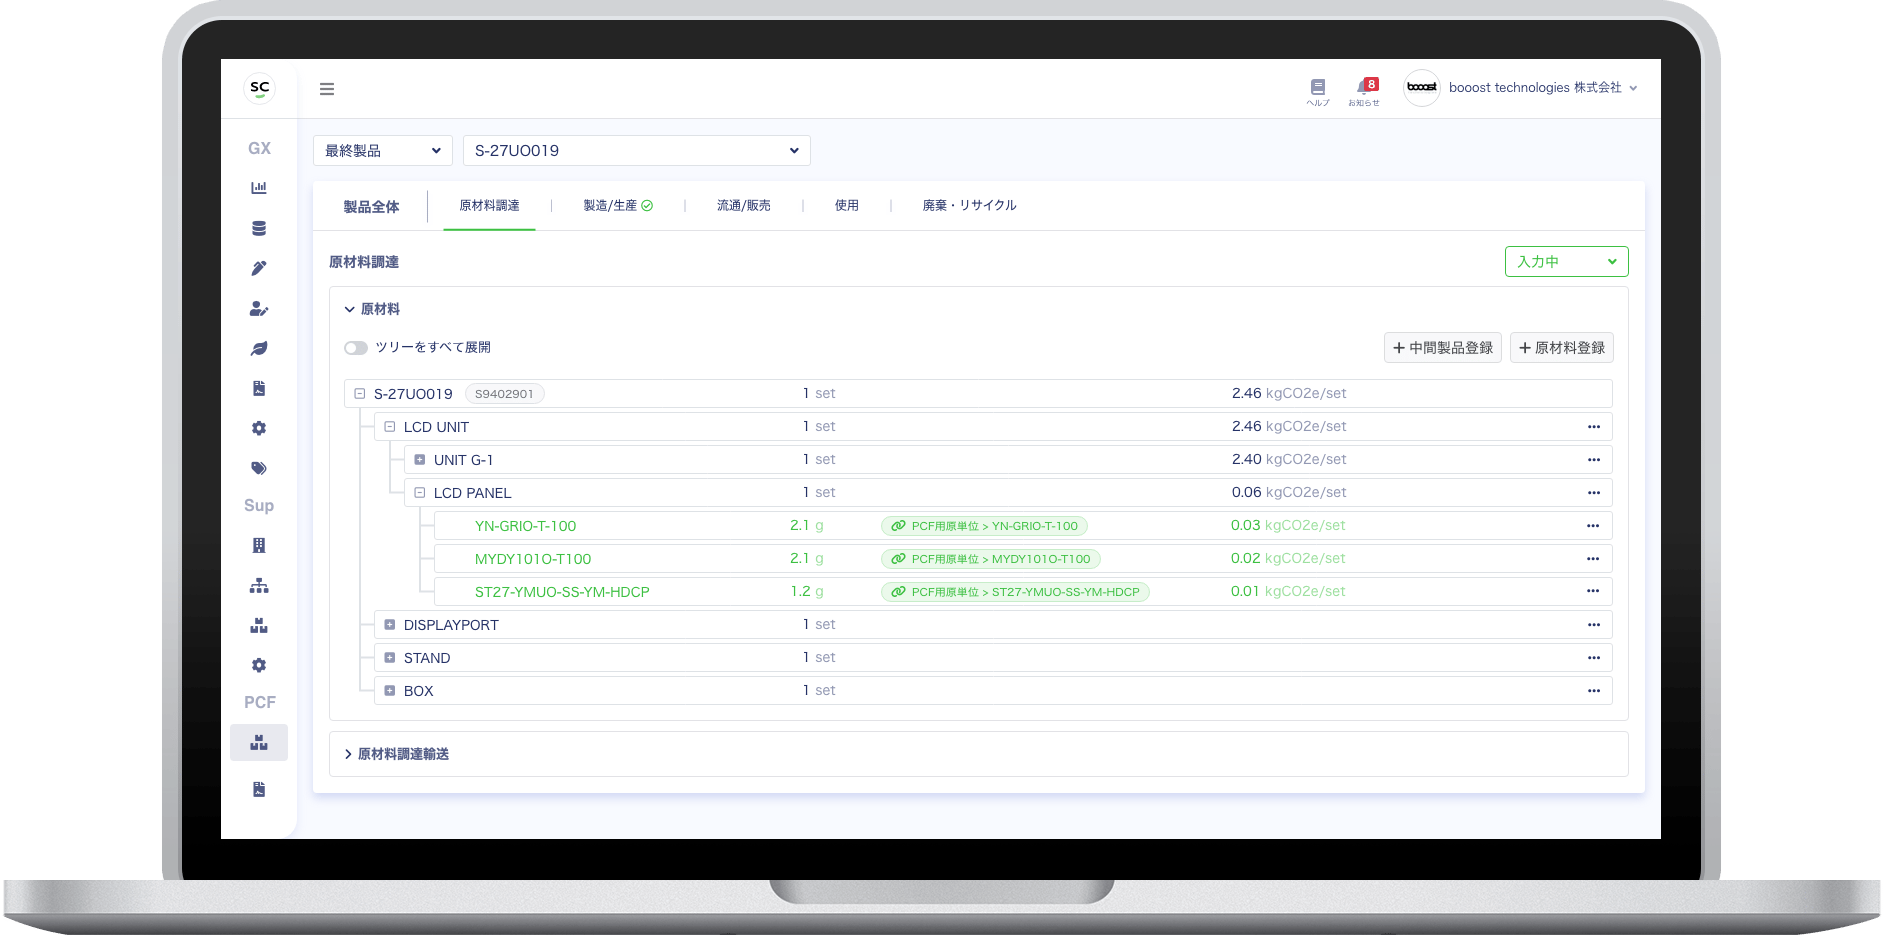This screenshot has width=1884, height=935.
Task: Click the help book icon
Action: tap(1318, 87)
